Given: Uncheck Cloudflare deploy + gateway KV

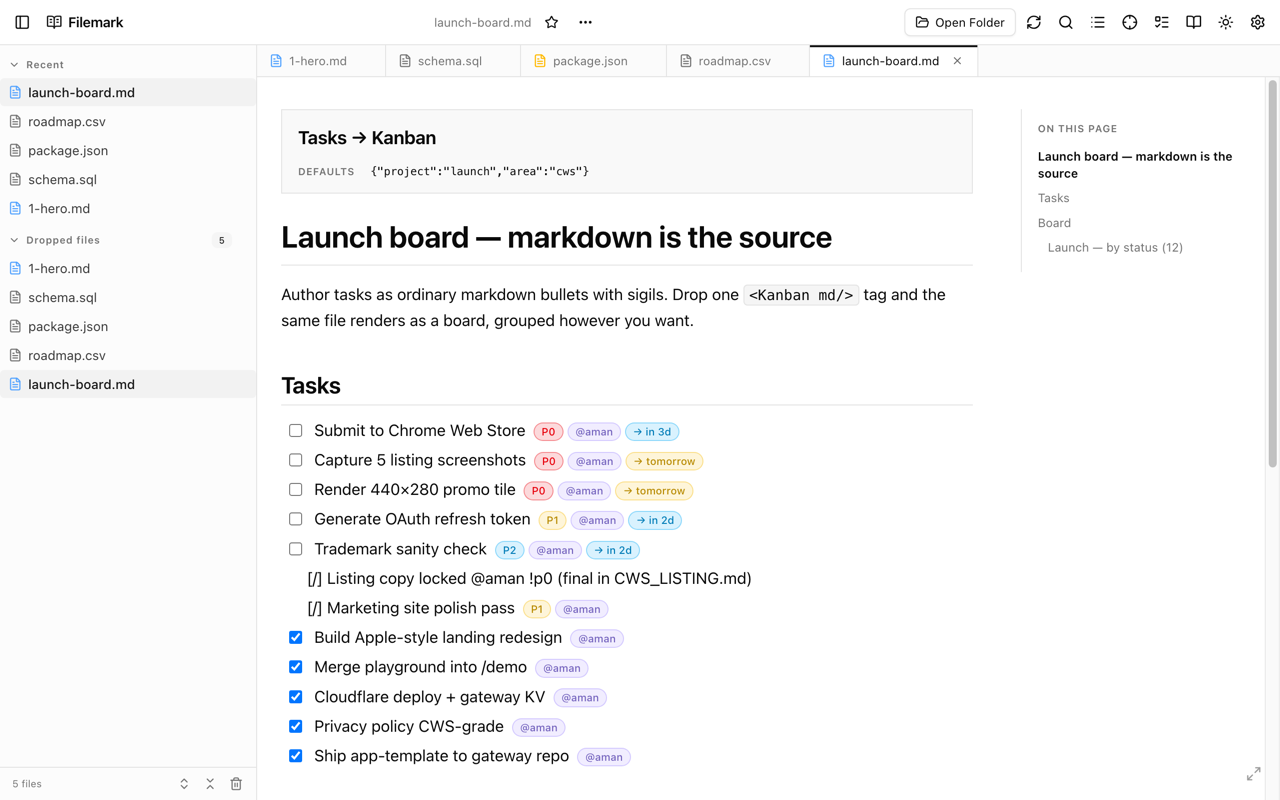Looking at the screenshot, I should pos(296,697).
